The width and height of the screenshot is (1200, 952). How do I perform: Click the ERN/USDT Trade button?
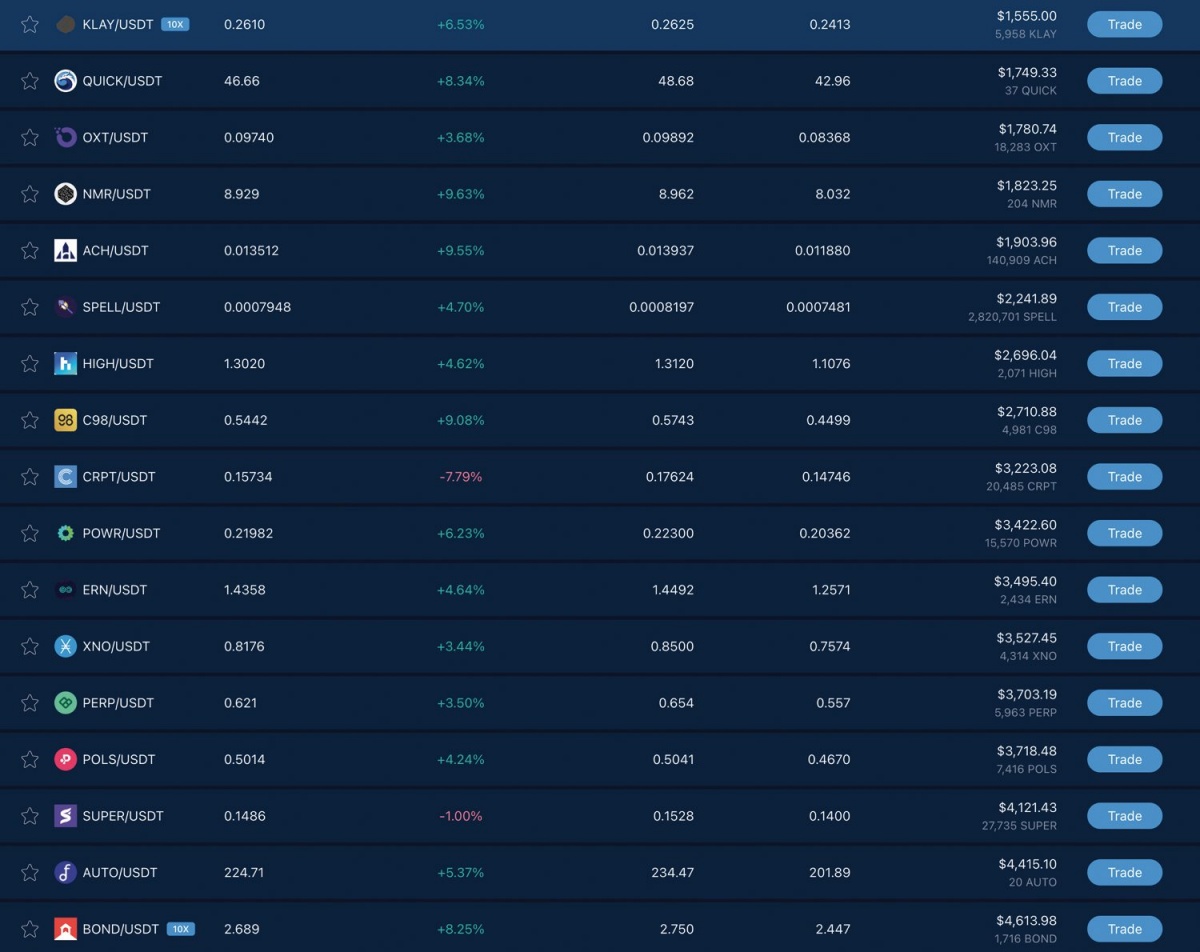pos(1125,590)
